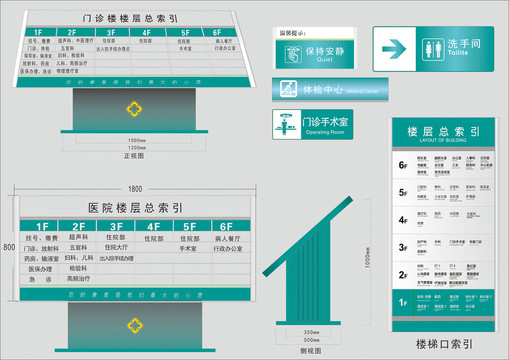Viewport: 509px width, 360px height.
Task: Click the right arrow icon on the restroom sign
Action: pyautogui.click(x=394, y=49)
